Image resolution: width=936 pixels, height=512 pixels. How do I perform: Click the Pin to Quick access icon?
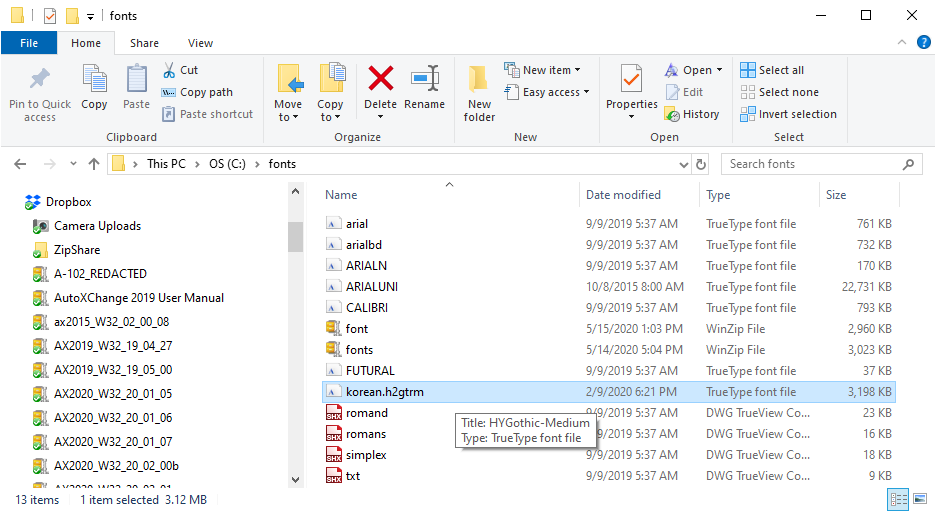click(x=40, y=80)
